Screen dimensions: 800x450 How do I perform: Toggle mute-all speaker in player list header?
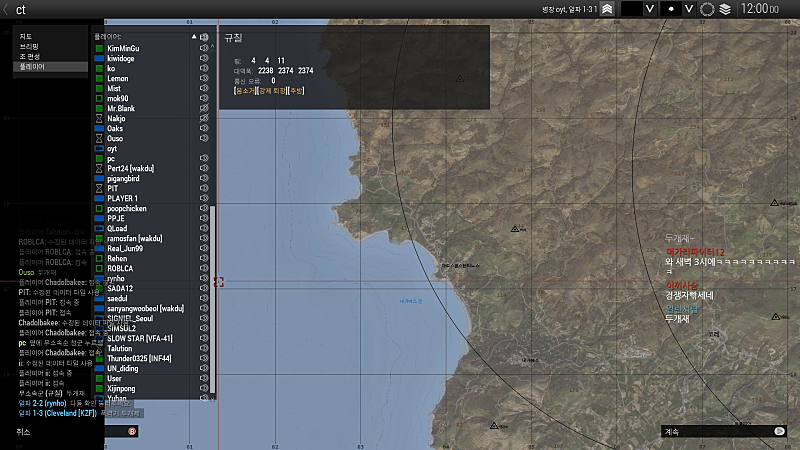pos(204,37)
